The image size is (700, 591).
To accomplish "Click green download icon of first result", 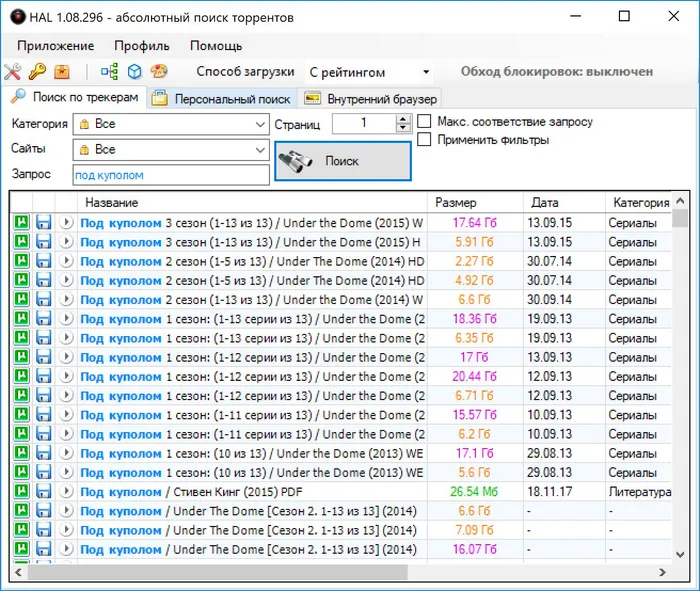I will [x=21, y=222].
